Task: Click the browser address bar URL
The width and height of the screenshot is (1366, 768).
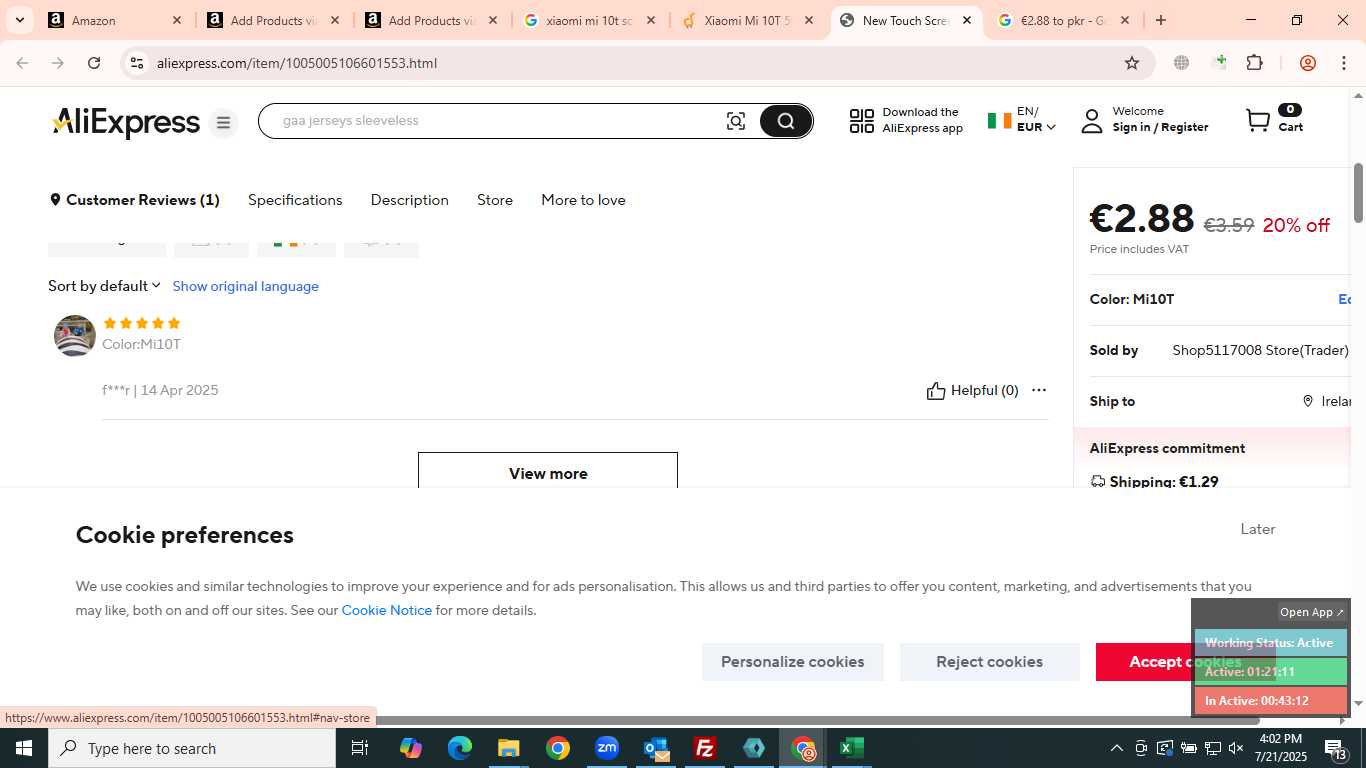Action: pos(297,63)
